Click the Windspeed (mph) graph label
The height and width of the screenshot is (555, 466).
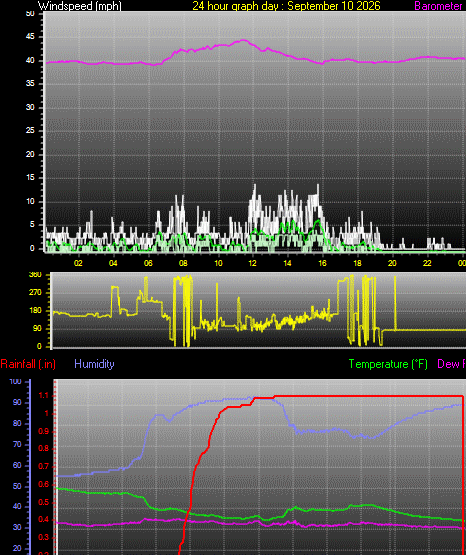click(80, 6)
